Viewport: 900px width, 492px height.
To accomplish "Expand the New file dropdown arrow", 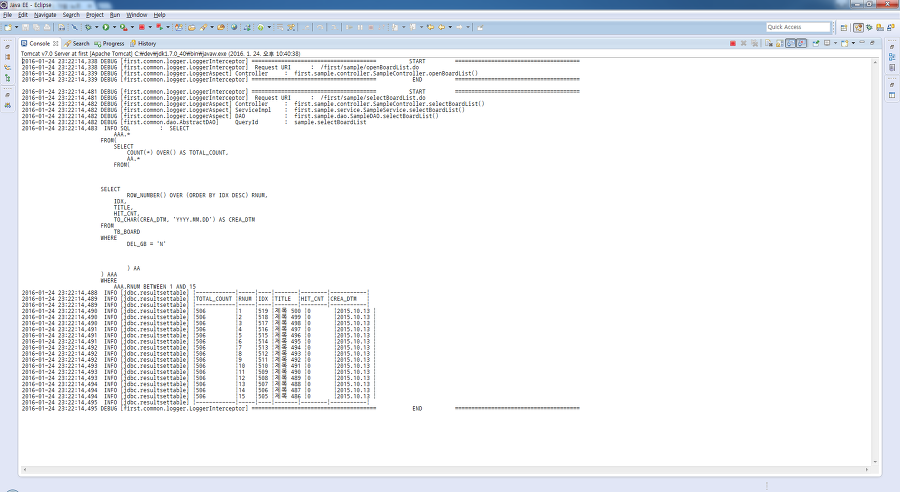I will click(17, 27).
